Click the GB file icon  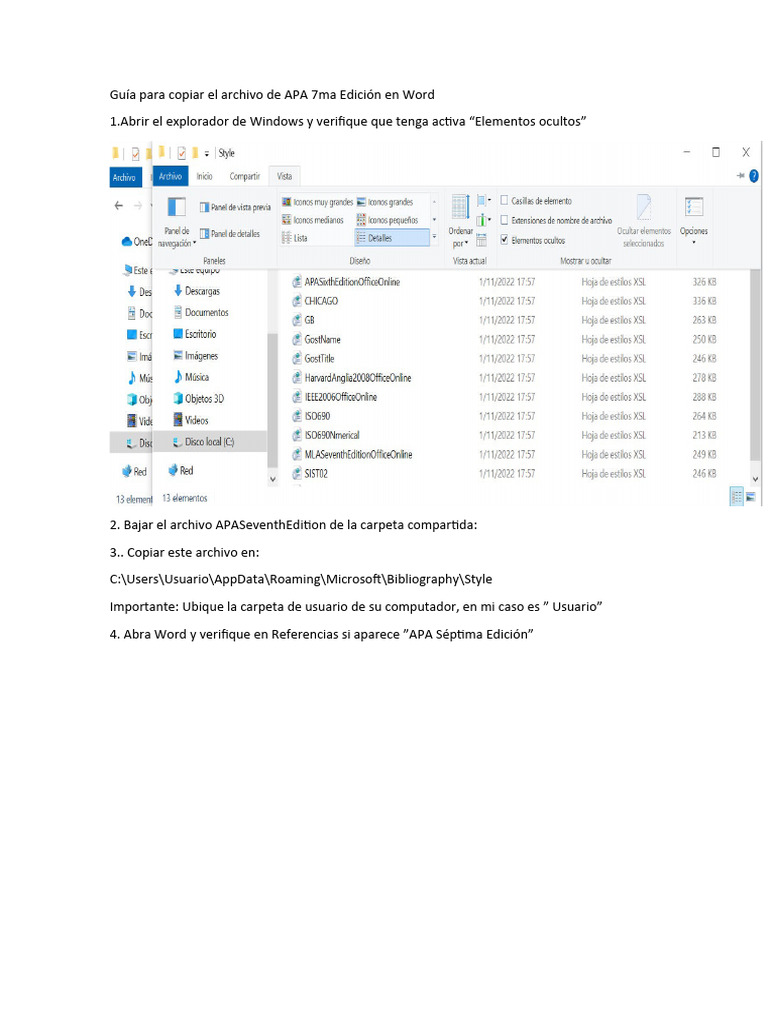[296, 320]
